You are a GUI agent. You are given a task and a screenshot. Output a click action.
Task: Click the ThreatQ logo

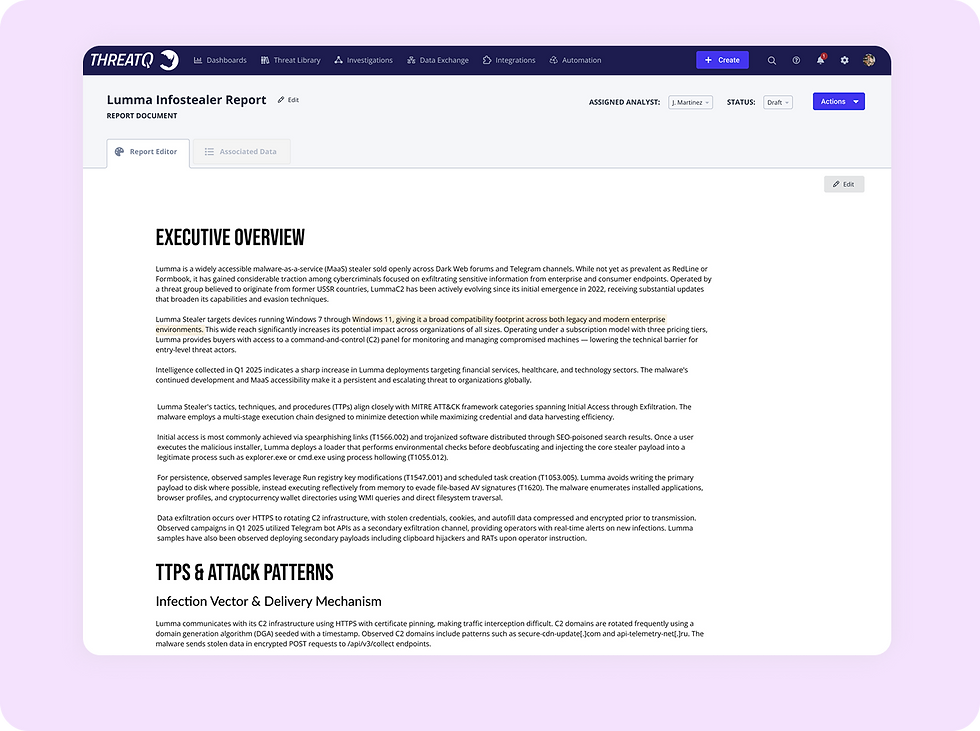click(134, 60)
